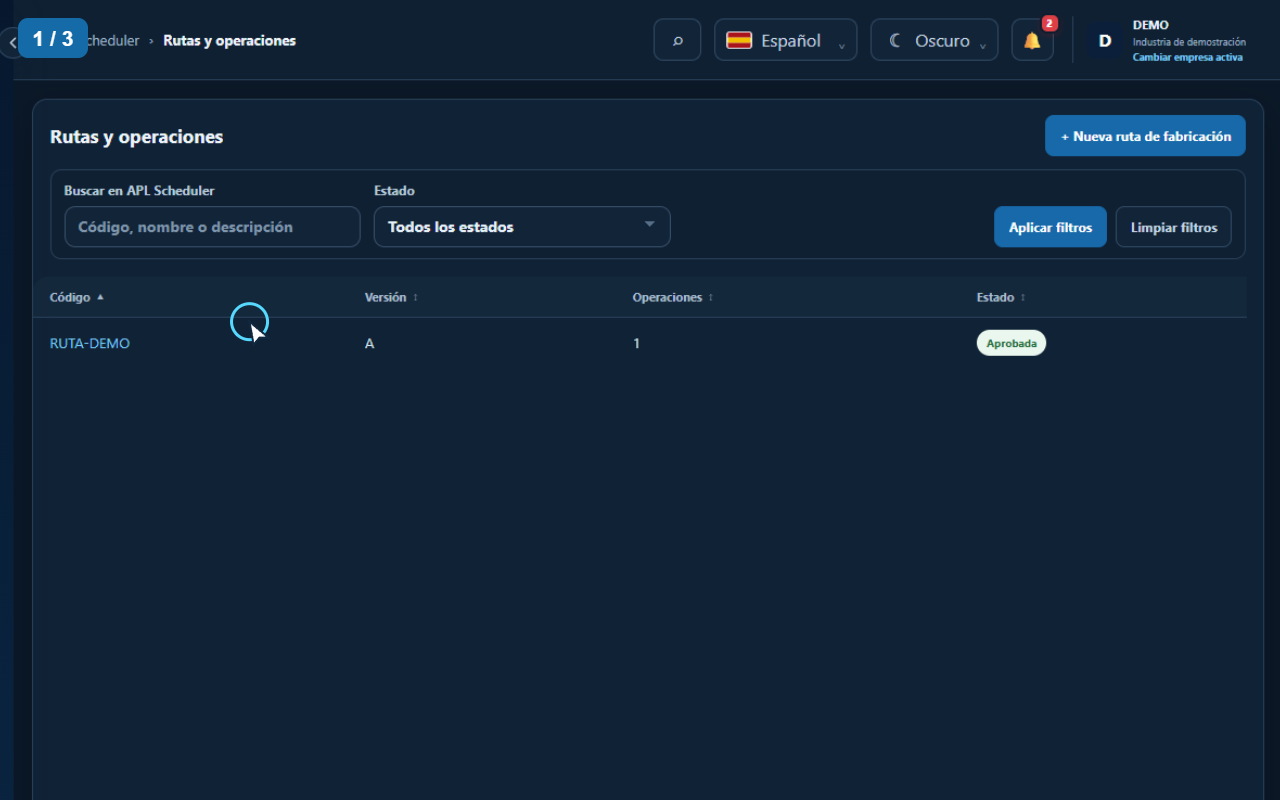Expand the Todos los estados dropdown

pos(522,227)
